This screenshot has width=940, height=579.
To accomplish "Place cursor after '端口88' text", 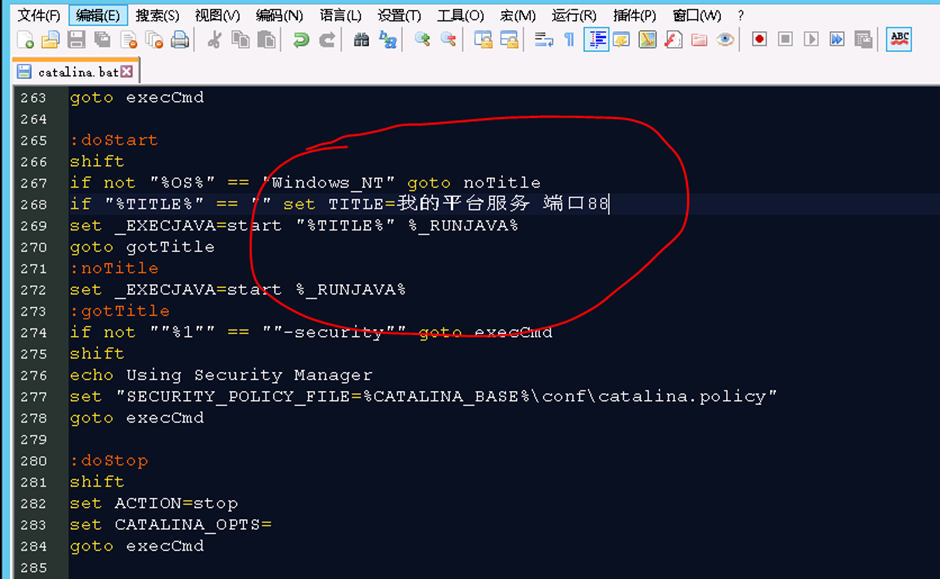I will coord(609,204).
